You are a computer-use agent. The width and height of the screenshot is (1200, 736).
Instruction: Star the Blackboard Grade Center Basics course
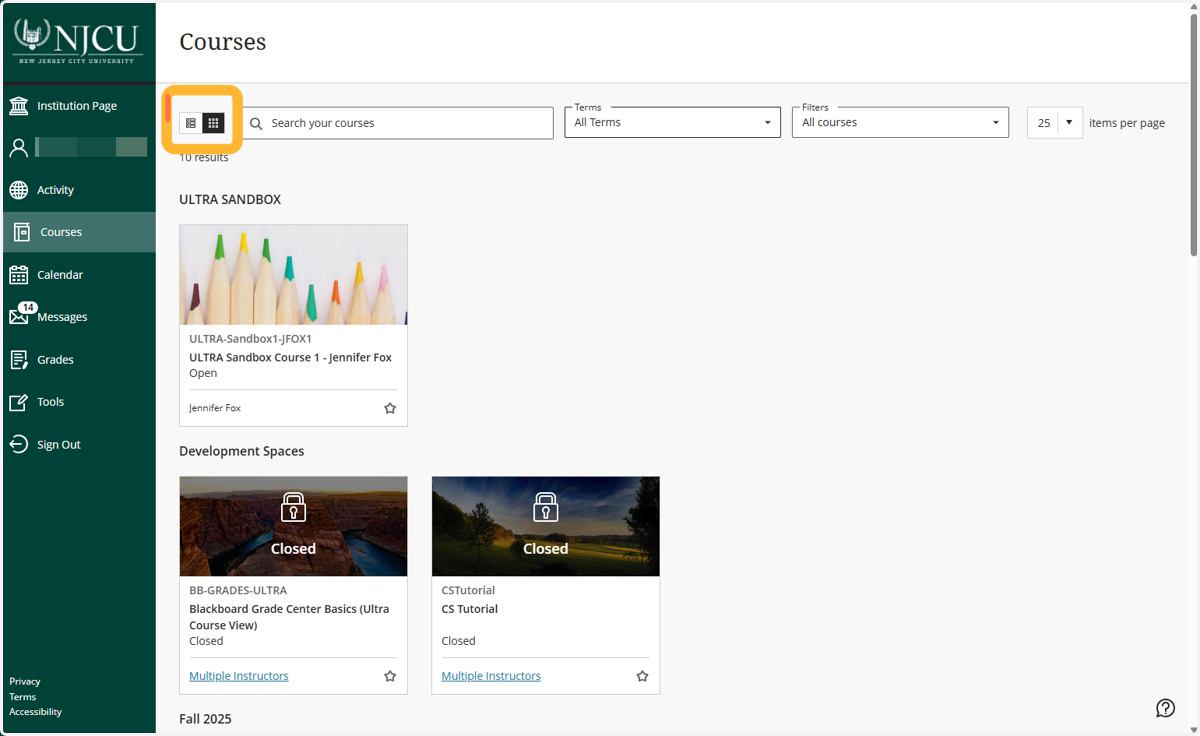point(390,676)
